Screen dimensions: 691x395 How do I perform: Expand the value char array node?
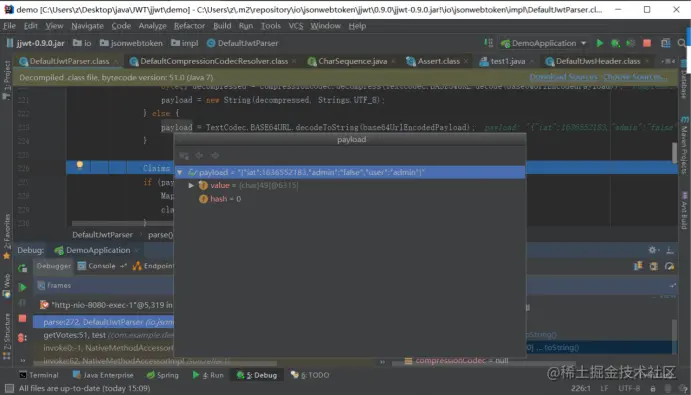191,186
